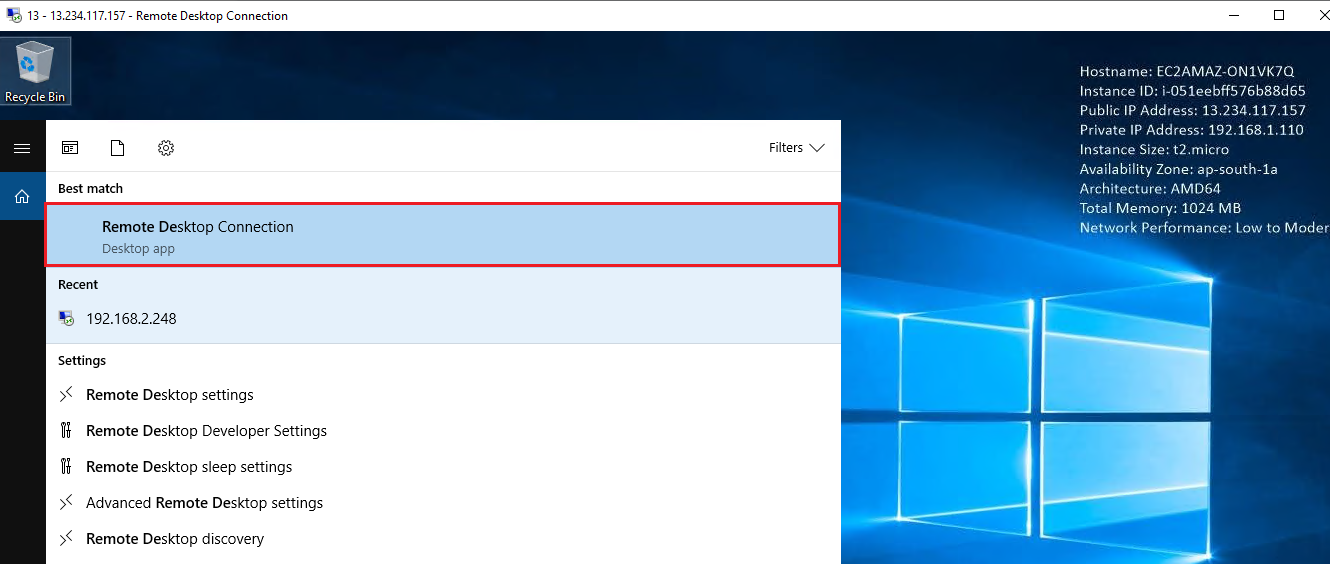Select the Recycle Bin desktop icon
Image resolution: width=1330 pixels, height=564 pixels.
pyautogui.click(x=35, y=71)
